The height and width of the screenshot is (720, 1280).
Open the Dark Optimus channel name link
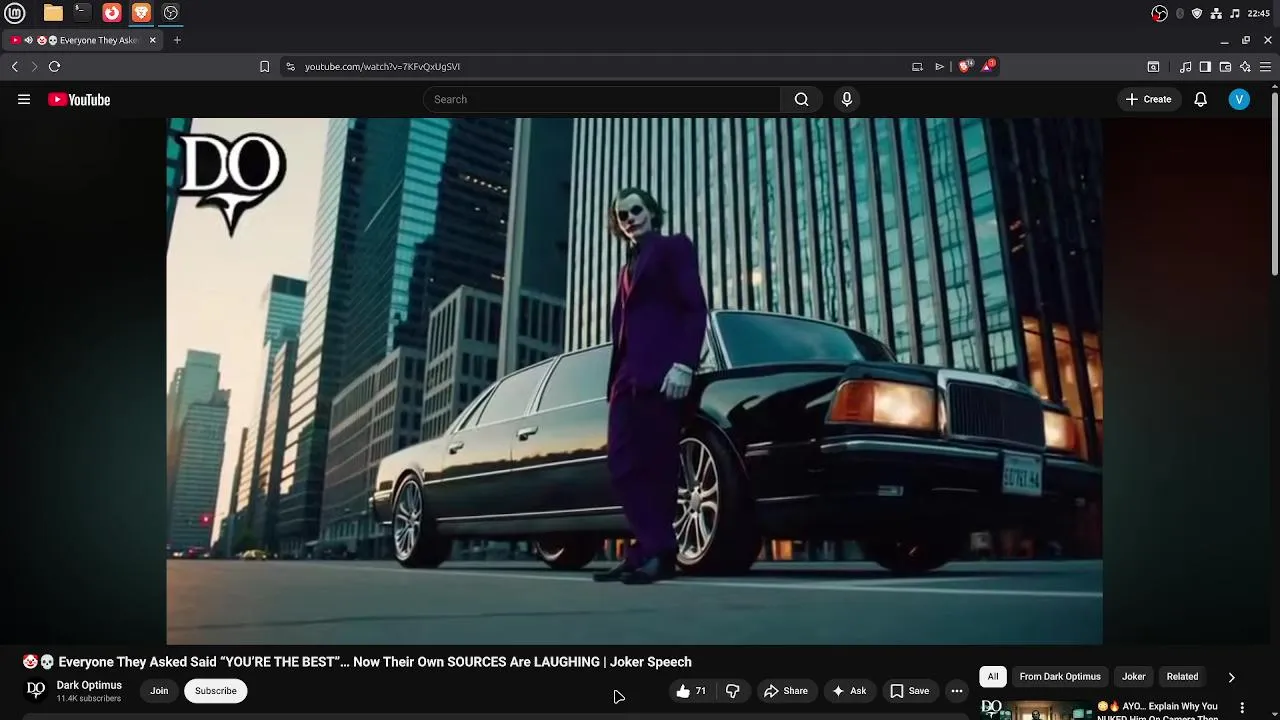pyautogui.click(x=89, y=685)
